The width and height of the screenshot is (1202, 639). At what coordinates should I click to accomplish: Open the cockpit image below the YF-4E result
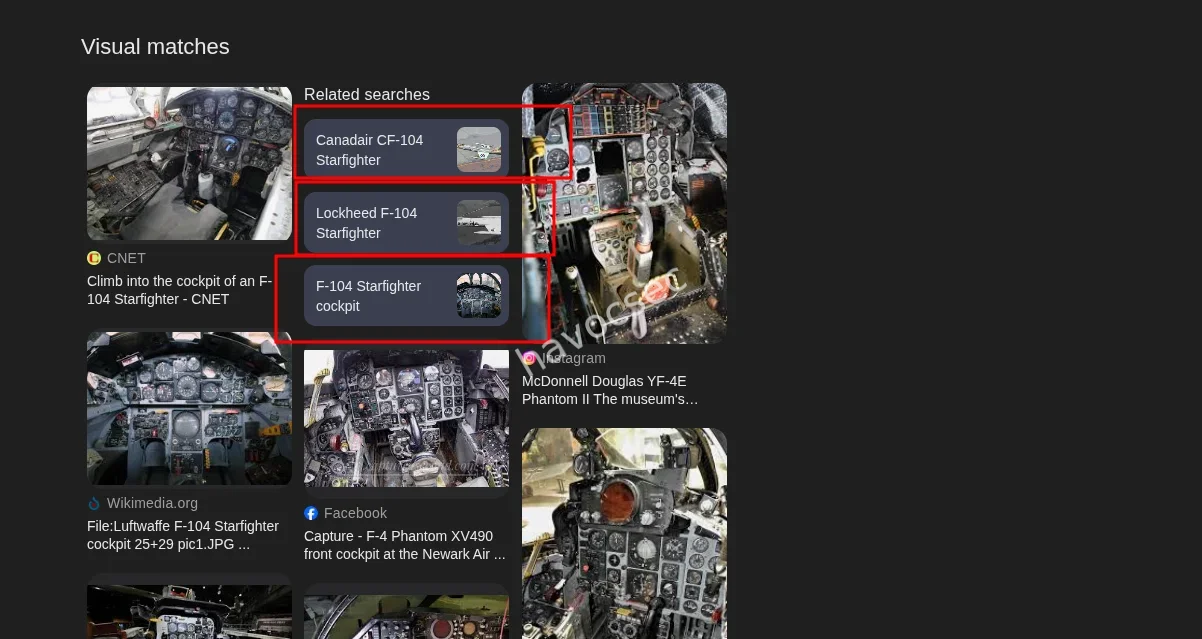tap(624, 533)
